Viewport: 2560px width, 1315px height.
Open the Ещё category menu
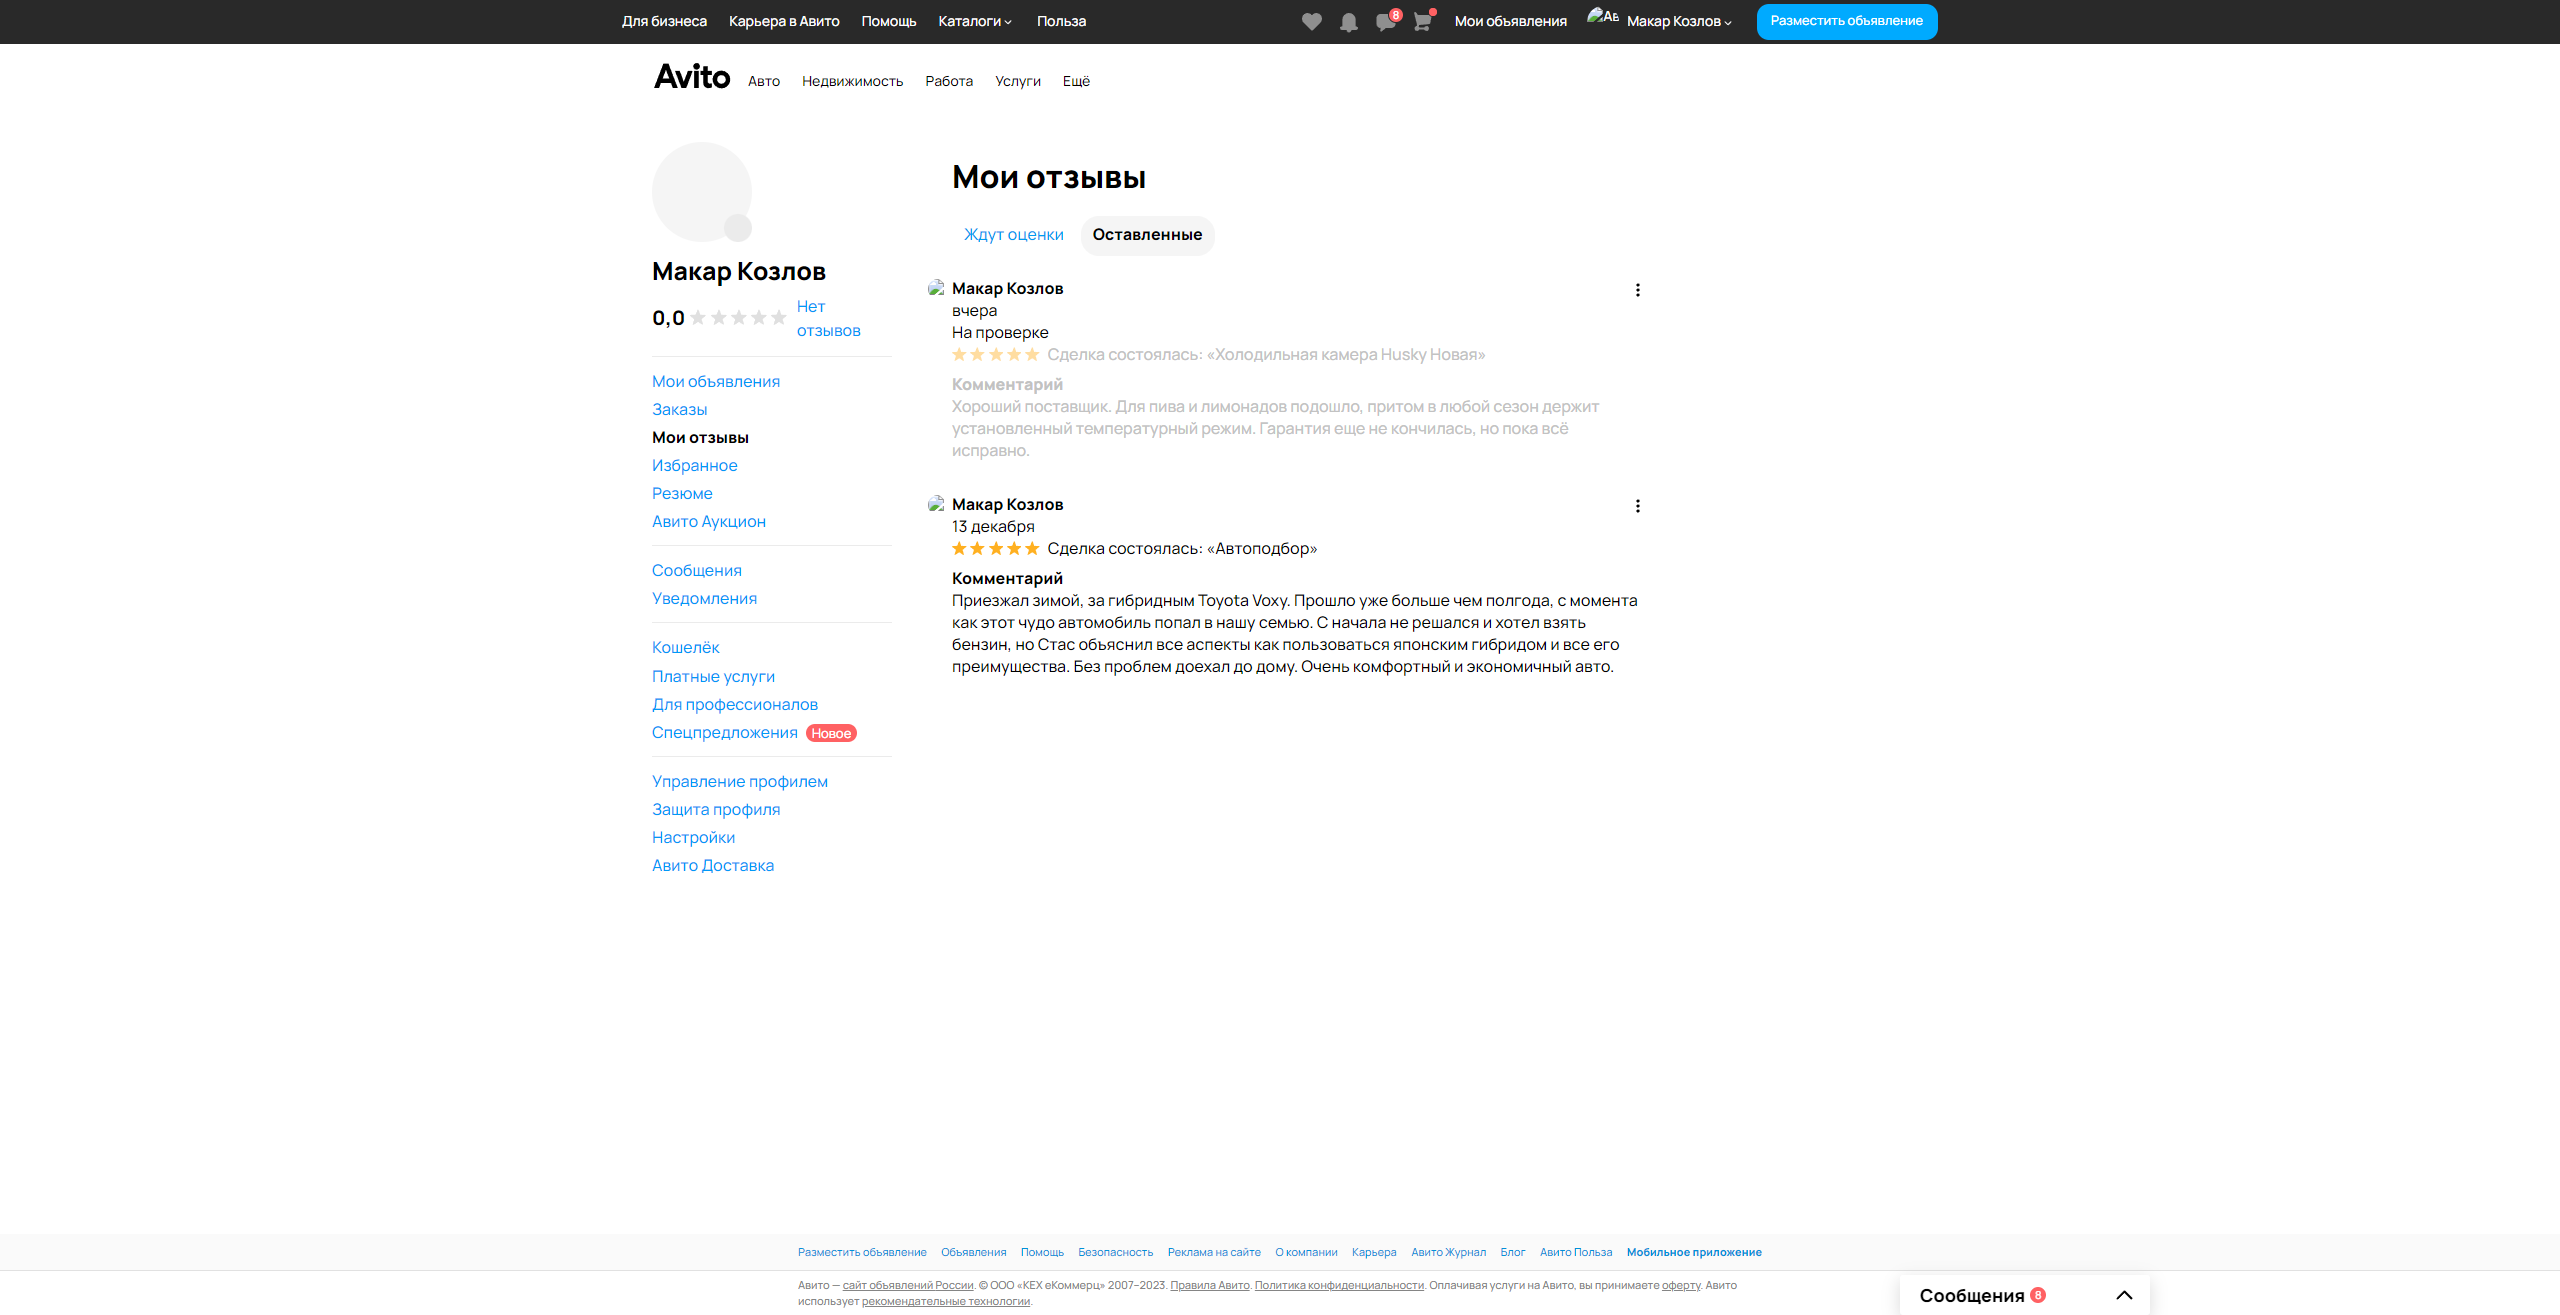click(1076, 81)
